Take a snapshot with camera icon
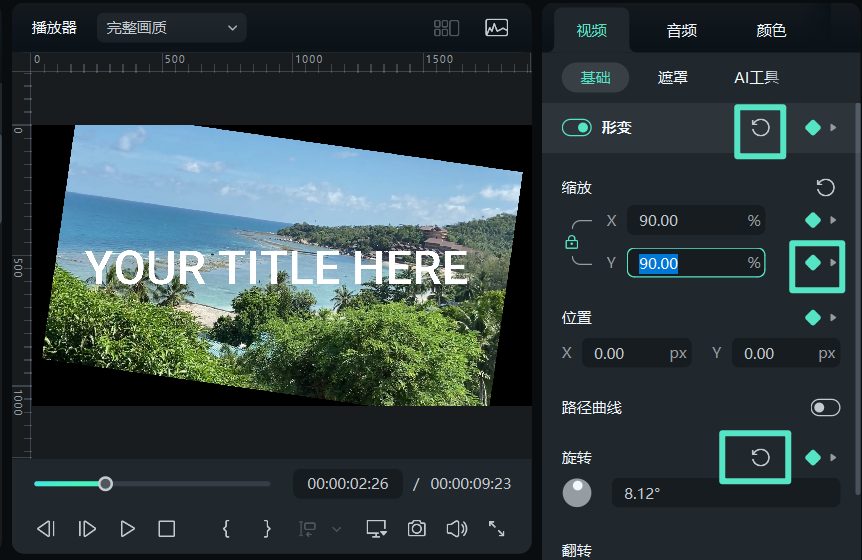Screen dimensions: 862x560 click(417, 529)
